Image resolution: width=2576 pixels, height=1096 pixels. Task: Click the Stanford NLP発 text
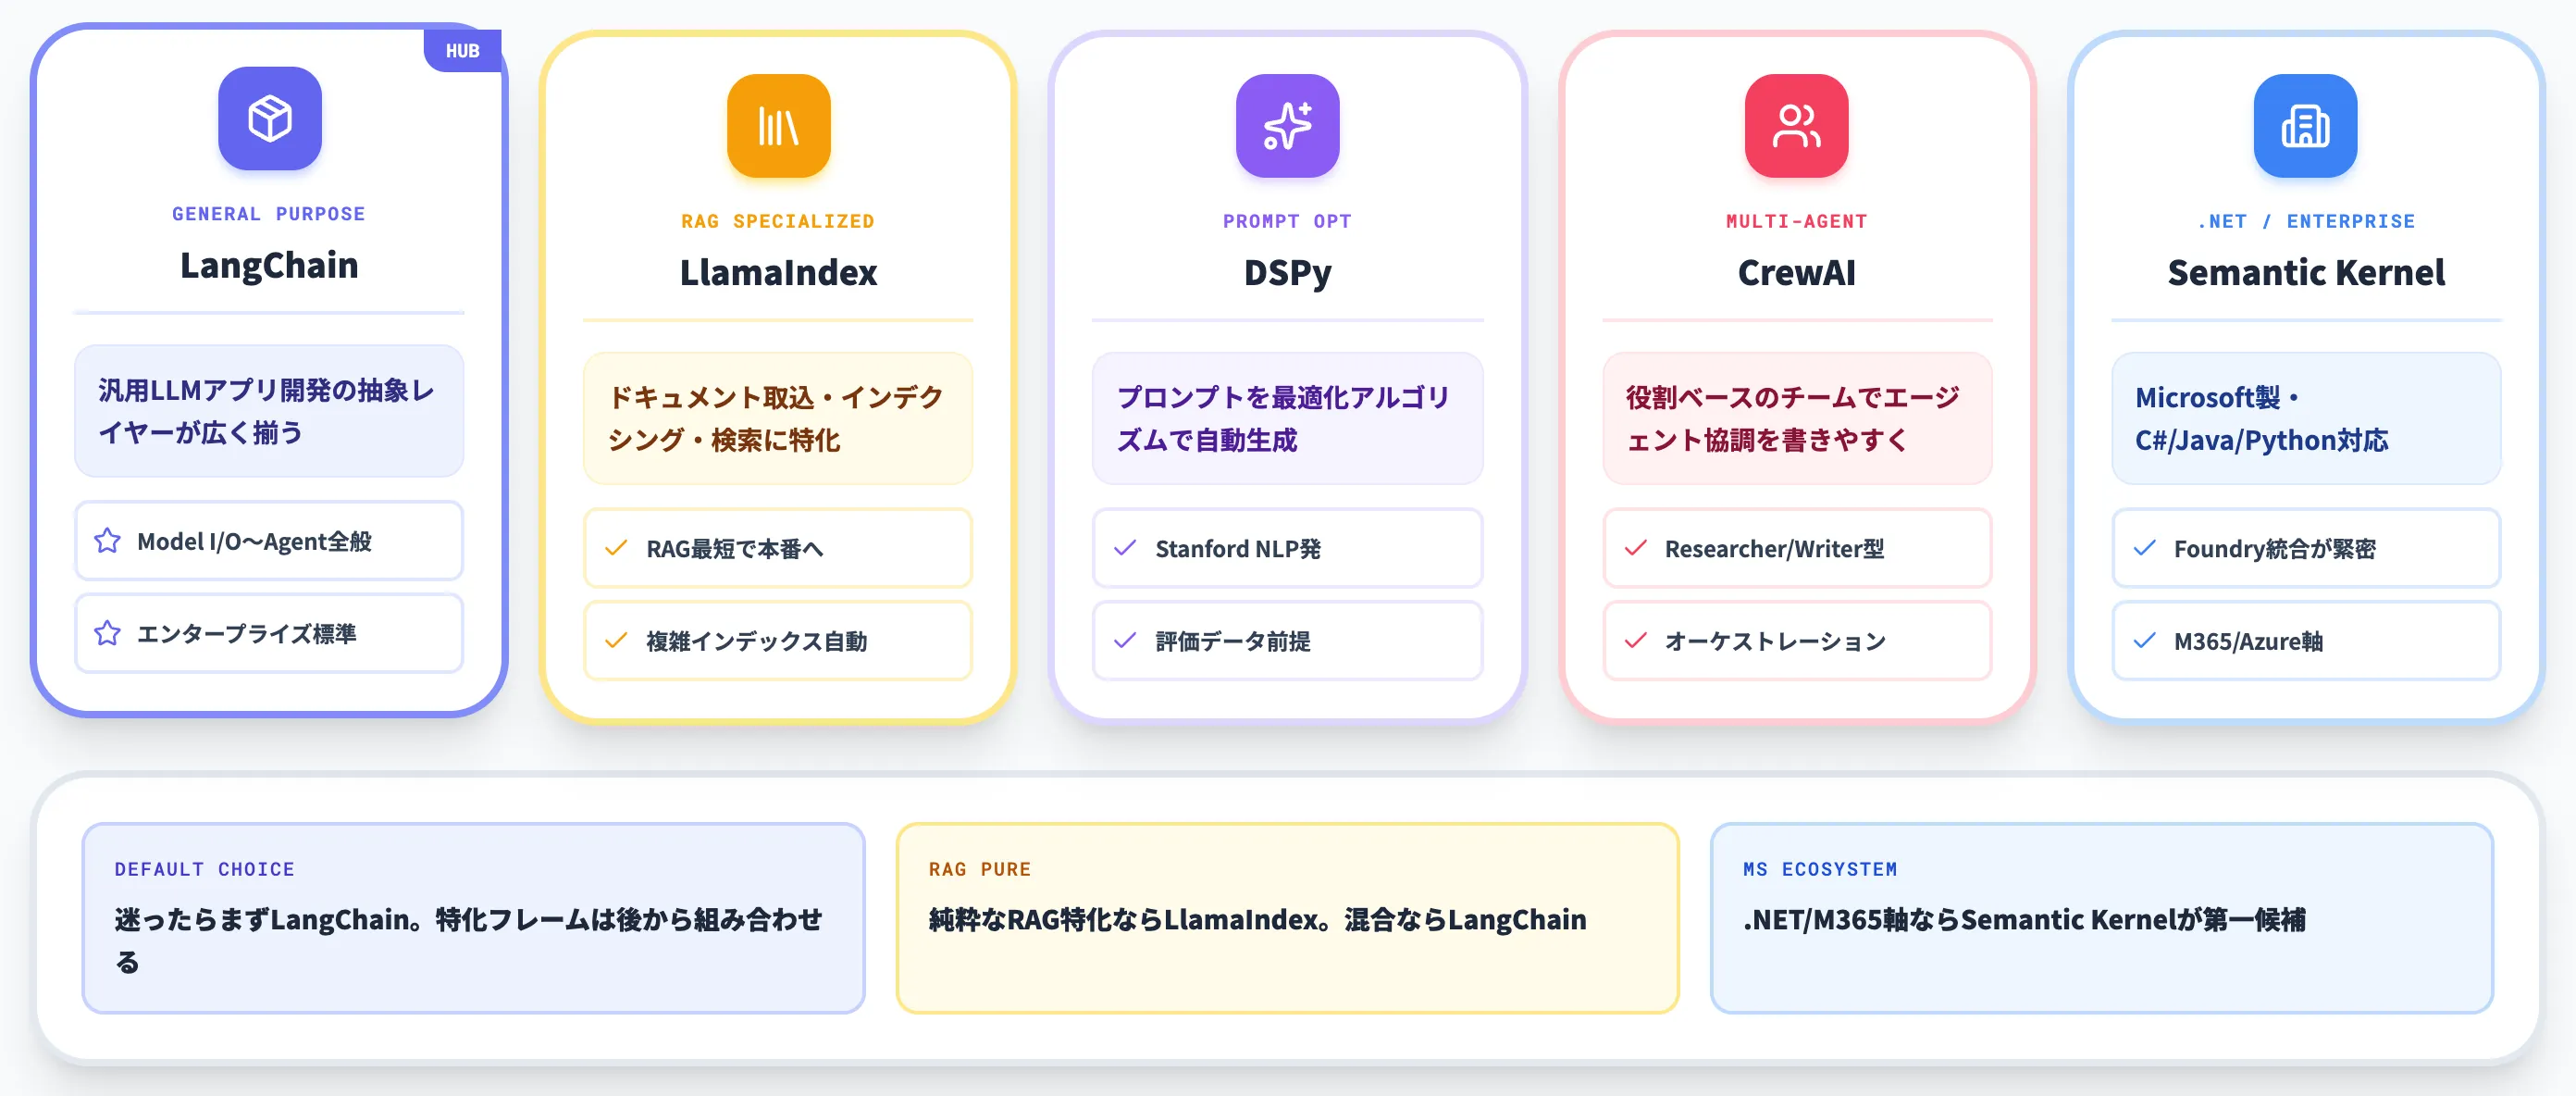click(1237, 548)
